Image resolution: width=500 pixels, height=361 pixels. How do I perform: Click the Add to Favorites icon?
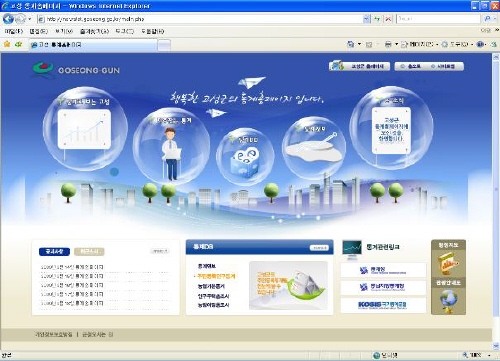(x=18, y=44)
